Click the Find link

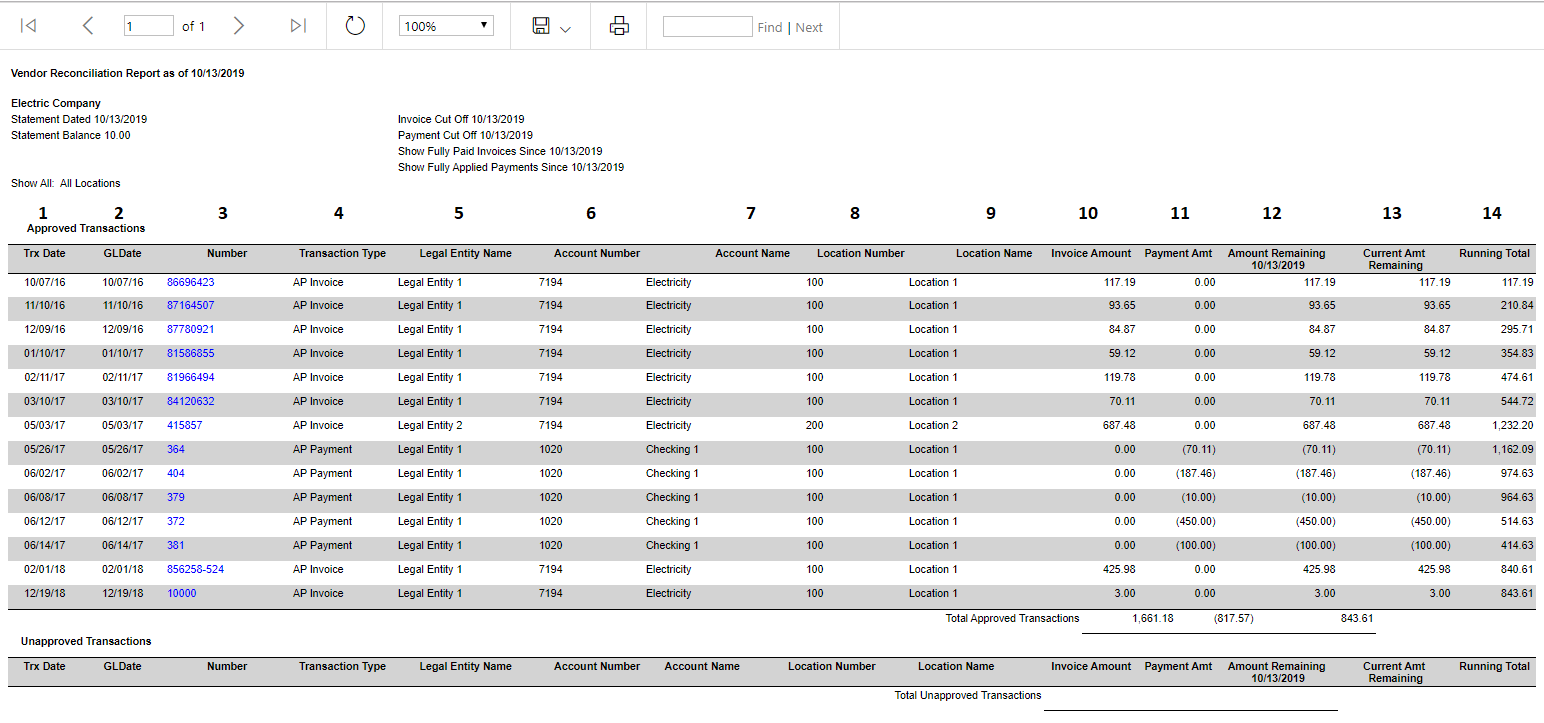(x=770, y=27)
